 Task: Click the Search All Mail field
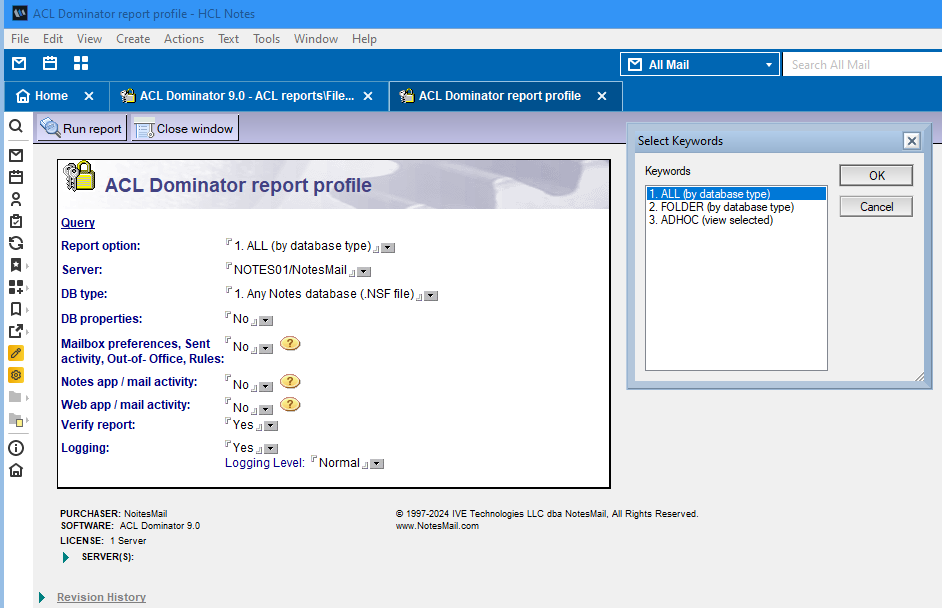pos(860,65)
